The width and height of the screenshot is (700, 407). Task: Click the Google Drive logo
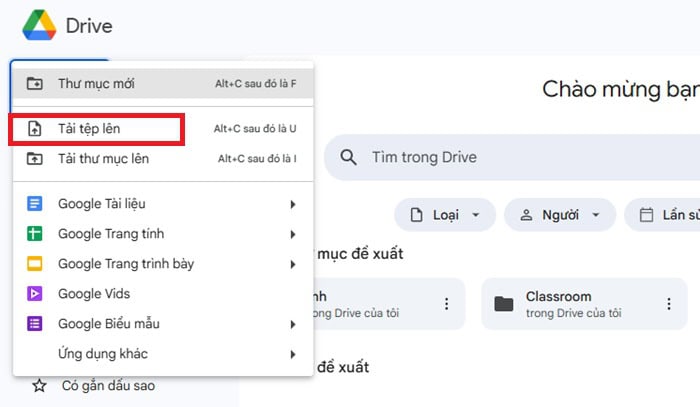[39, 25]
